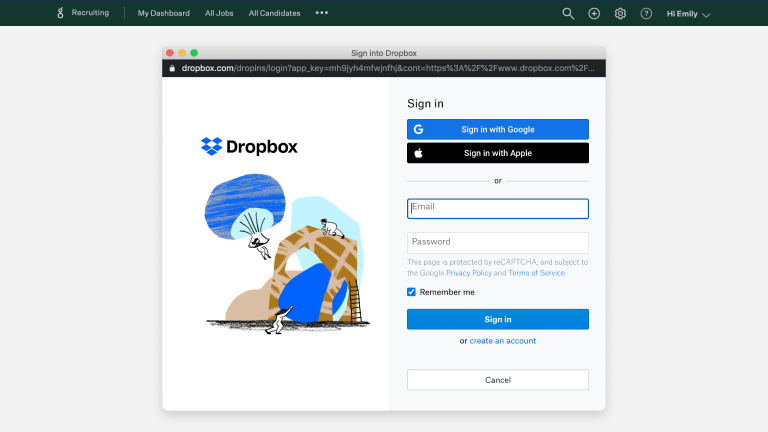Click the lock icon in address bar
Viewport: 768px width, 432px height.
point(172,68)
